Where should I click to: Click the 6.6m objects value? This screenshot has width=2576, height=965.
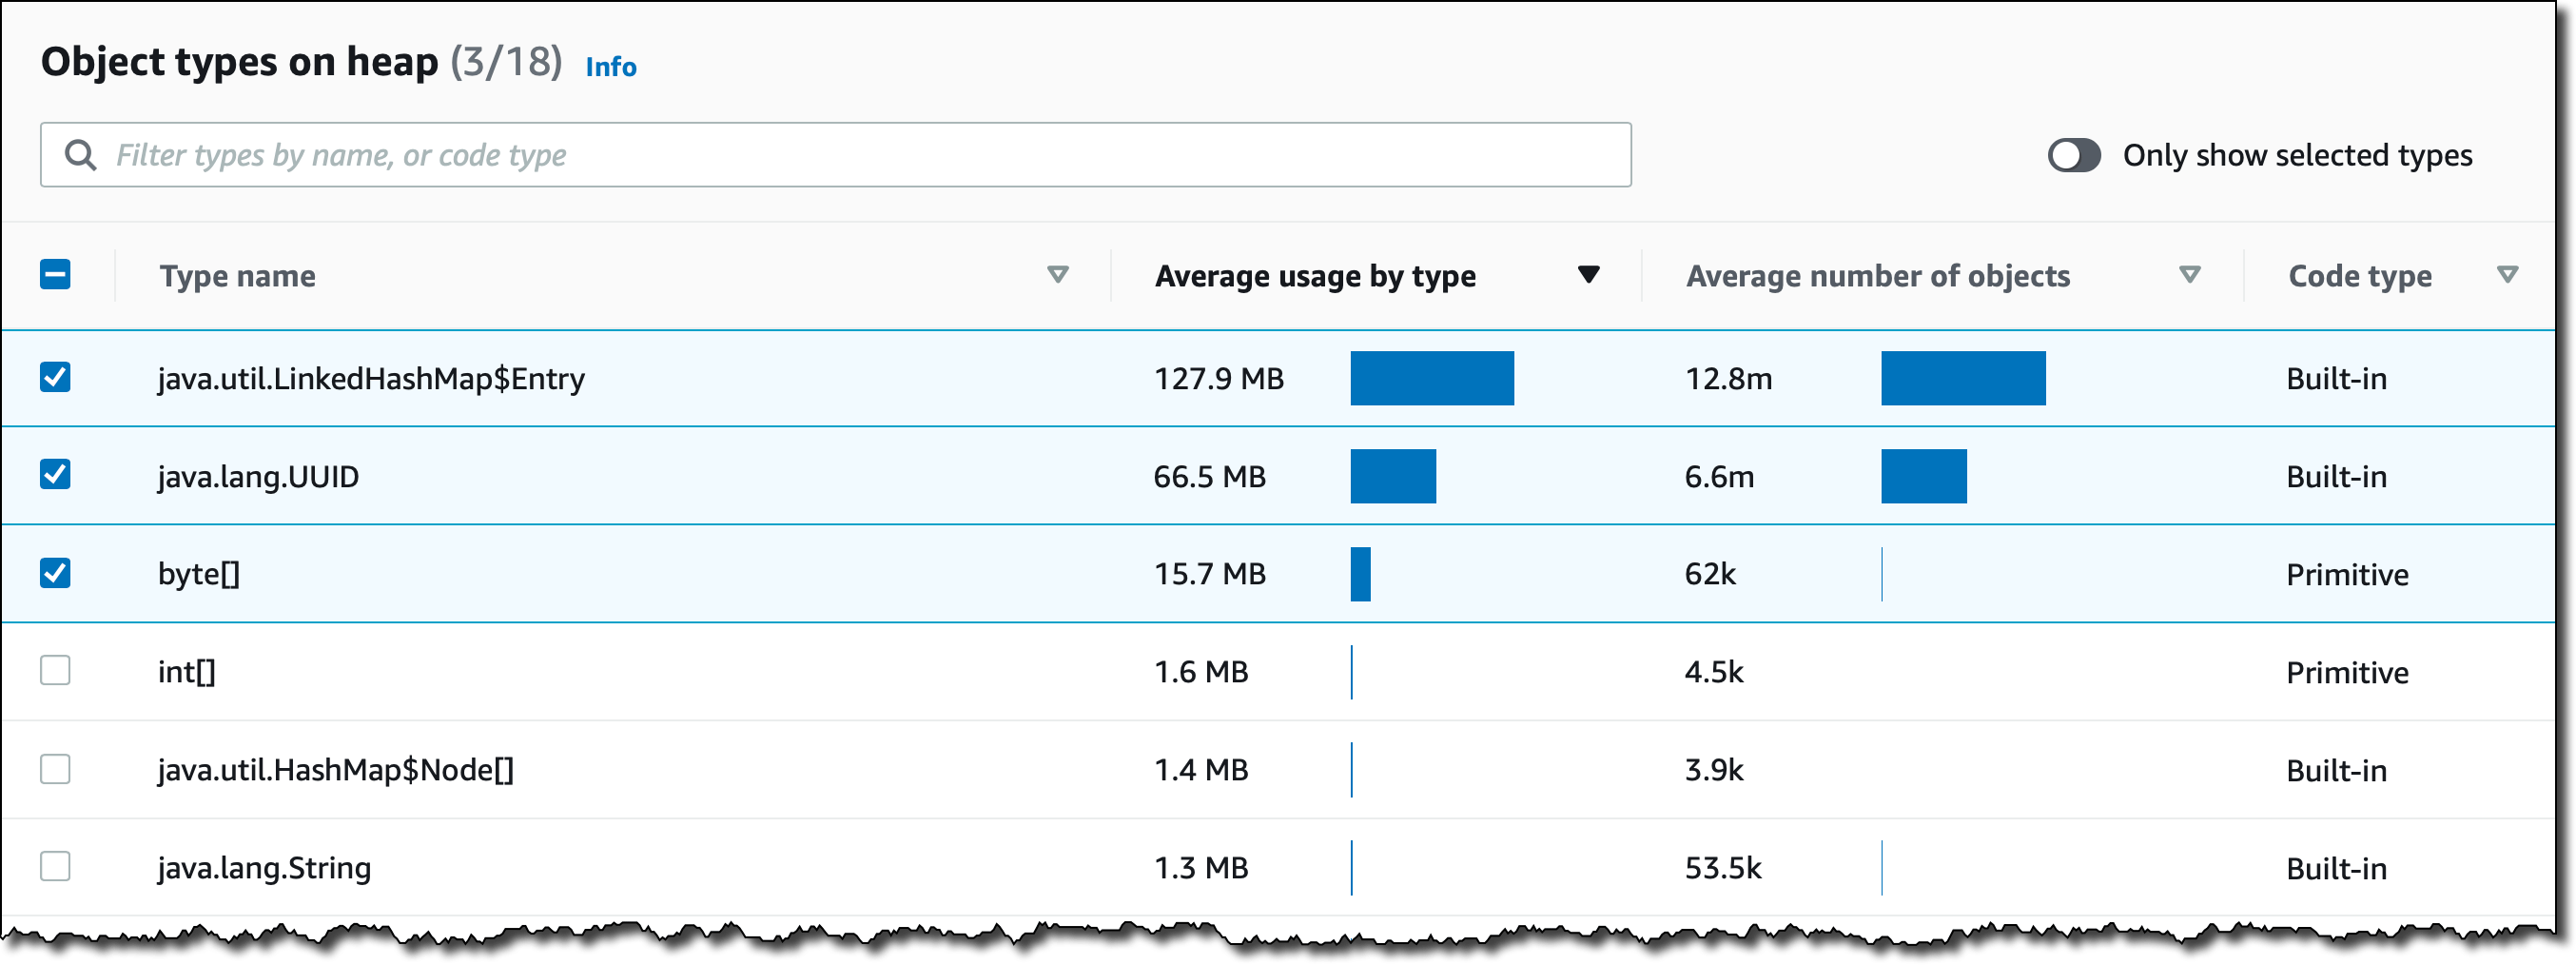tap(1720, 477)
